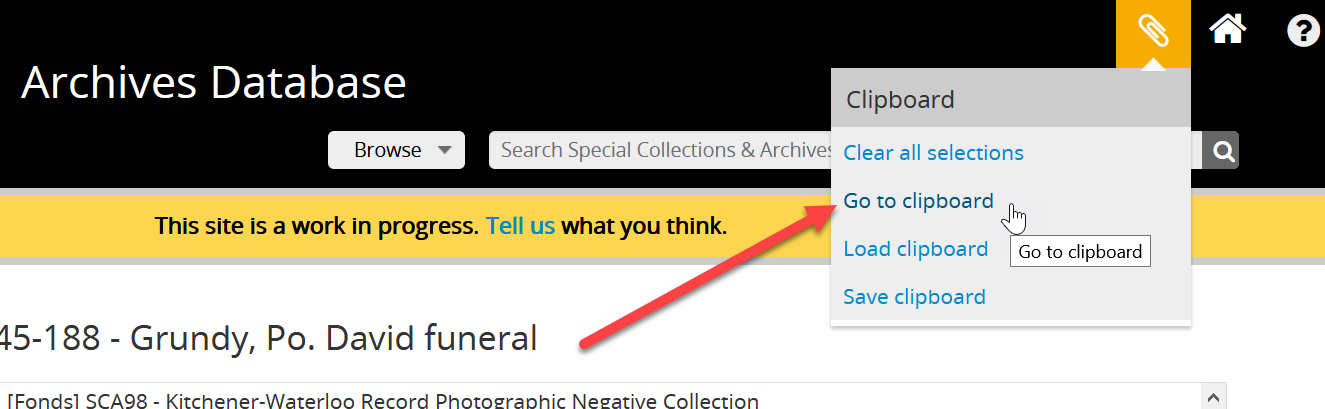Follow the Tell us link
This screenshot has width=1325, height=409.
[520, 226]
